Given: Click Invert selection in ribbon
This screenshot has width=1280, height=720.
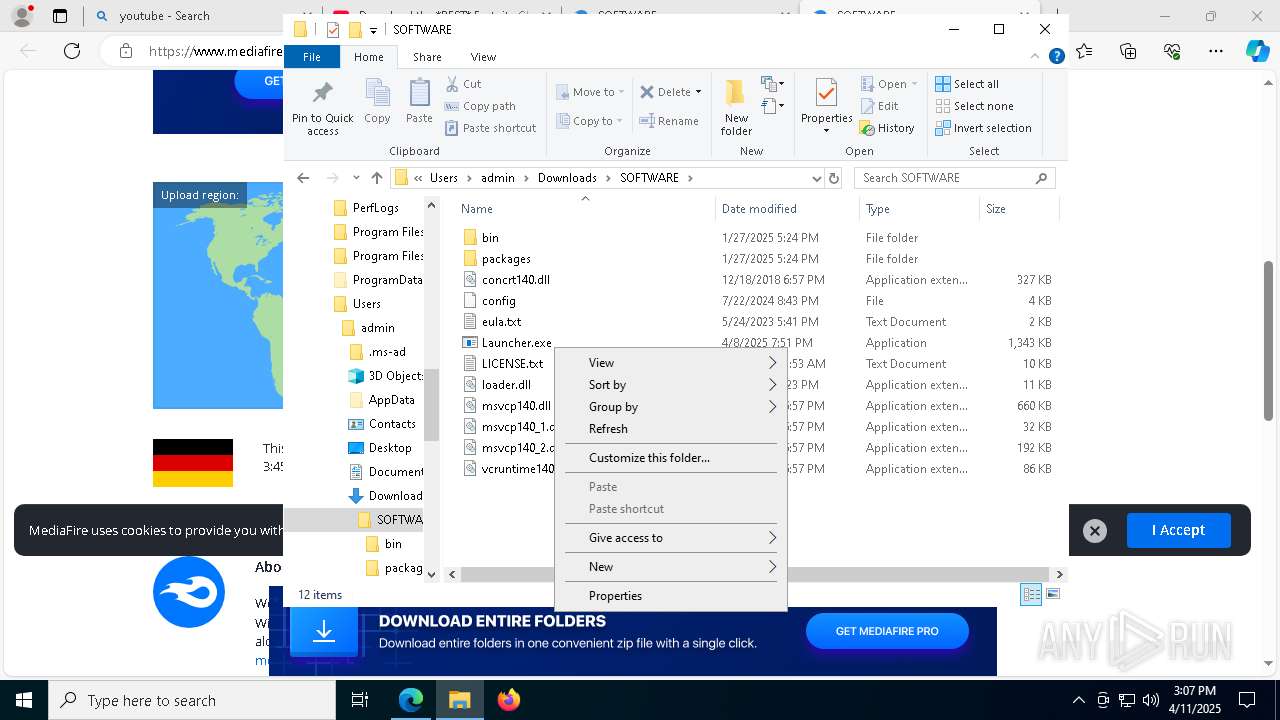Looking at the screenshot, I should click(x=983, y=128).
